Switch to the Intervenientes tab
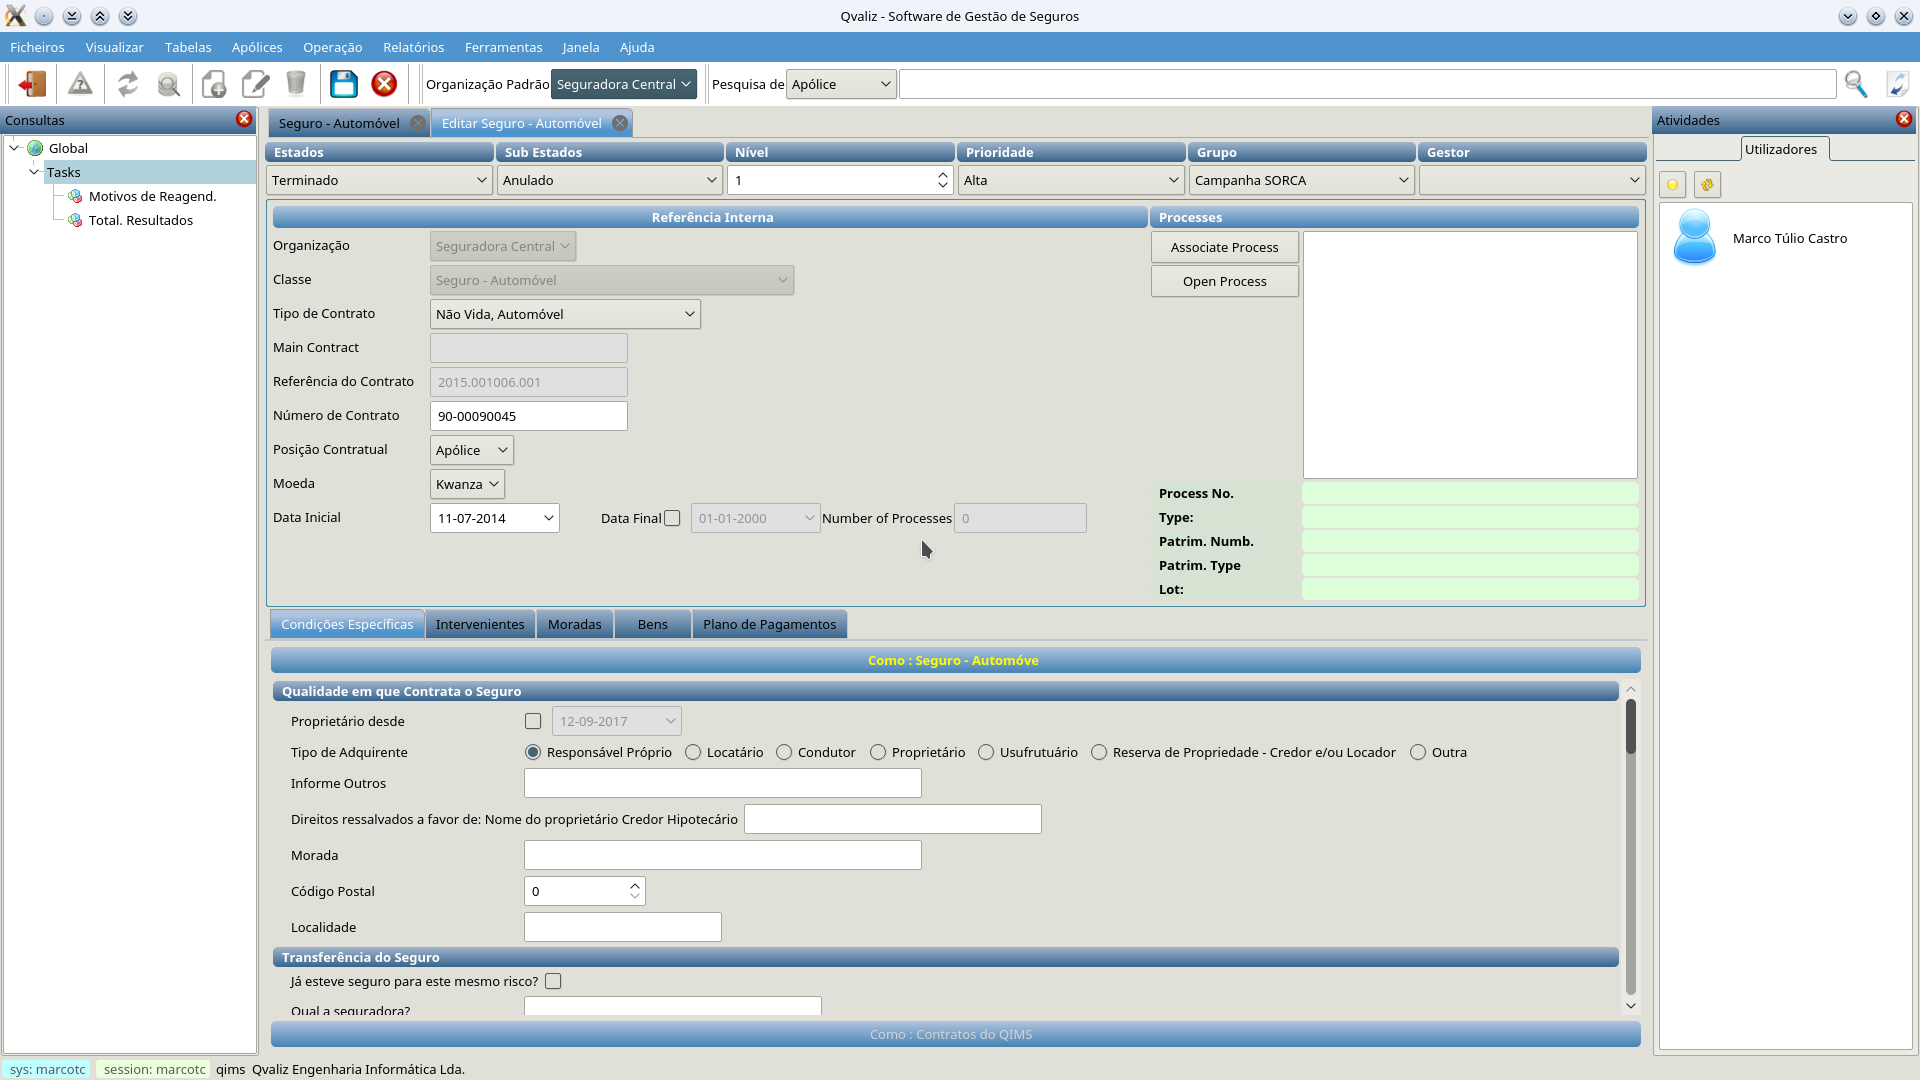This screenshot has height=1080, width=1920. (x=480, y=624)
